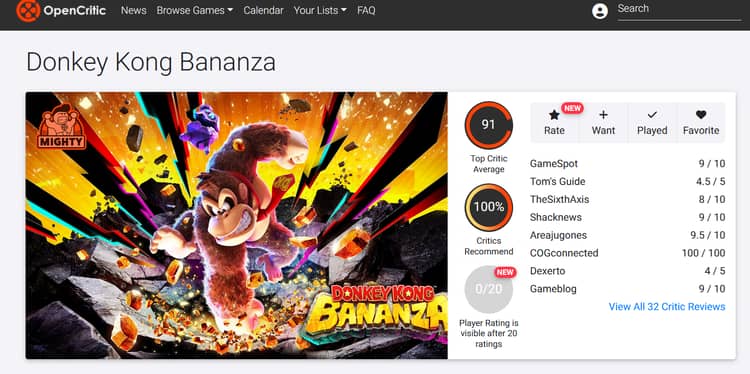
Task: Toggle the heart Favorite button
Action: tap(701, 115)
